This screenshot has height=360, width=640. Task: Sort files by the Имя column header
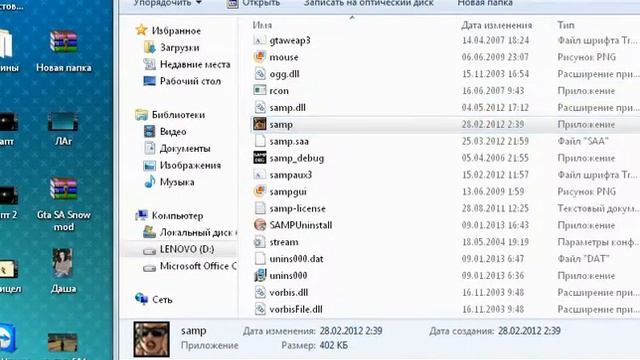coord(262,25)
